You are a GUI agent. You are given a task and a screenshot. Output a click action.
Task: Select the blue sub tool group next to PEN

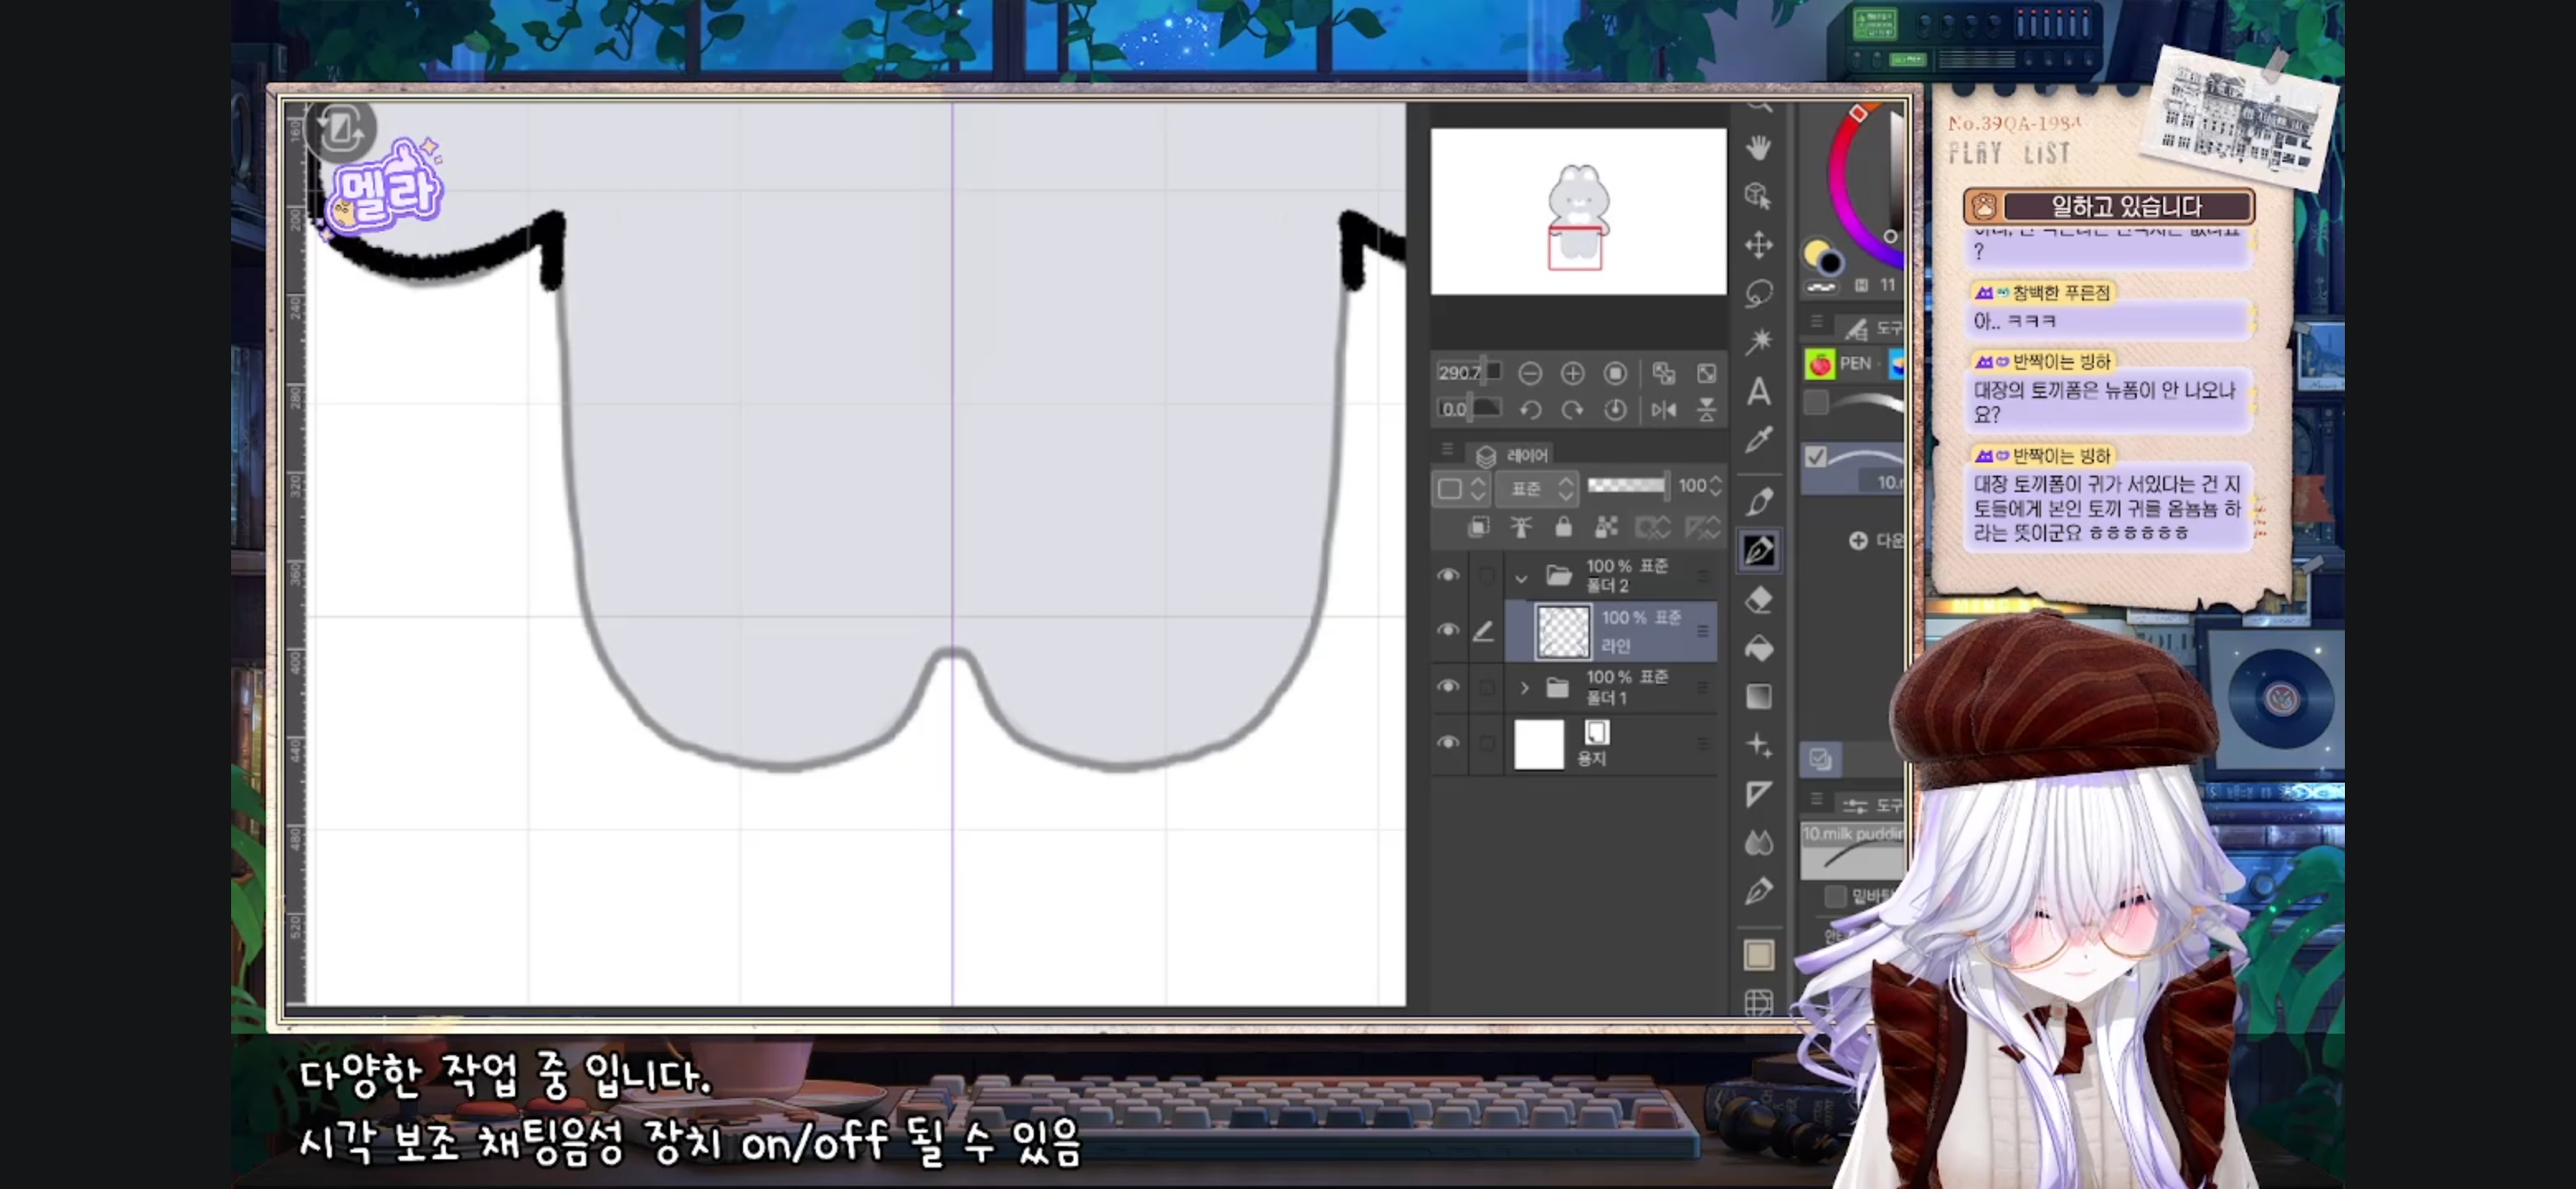(x=1895, y=364)
